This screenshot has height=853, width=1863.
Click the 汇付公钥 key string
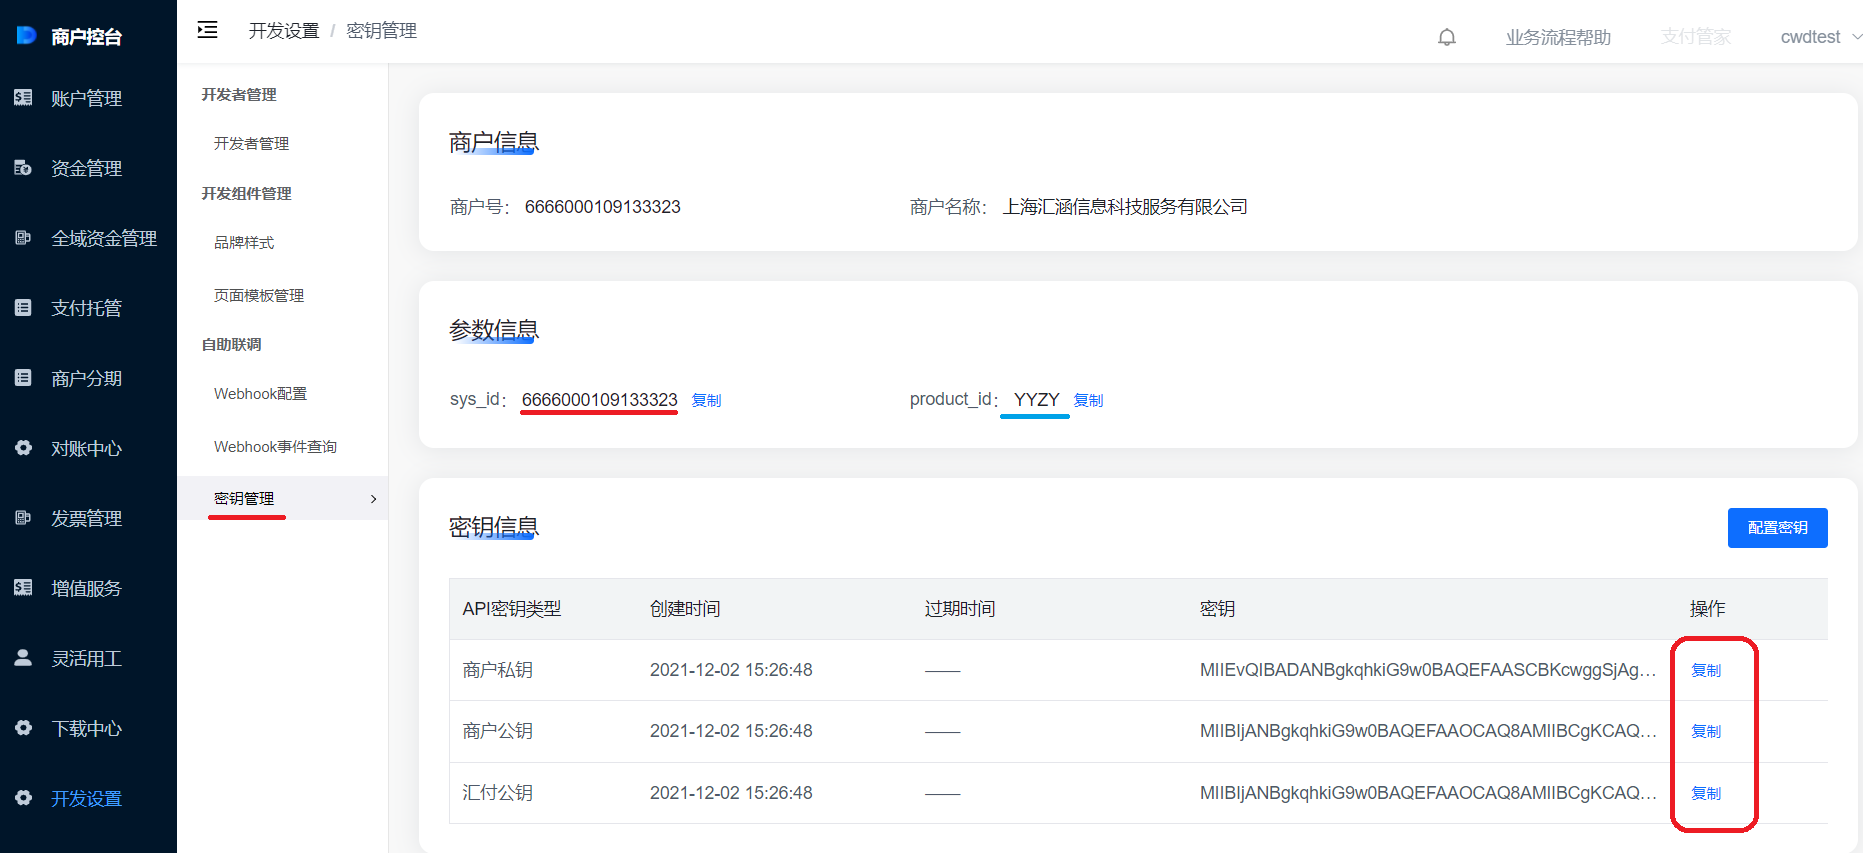(1428, 793)
